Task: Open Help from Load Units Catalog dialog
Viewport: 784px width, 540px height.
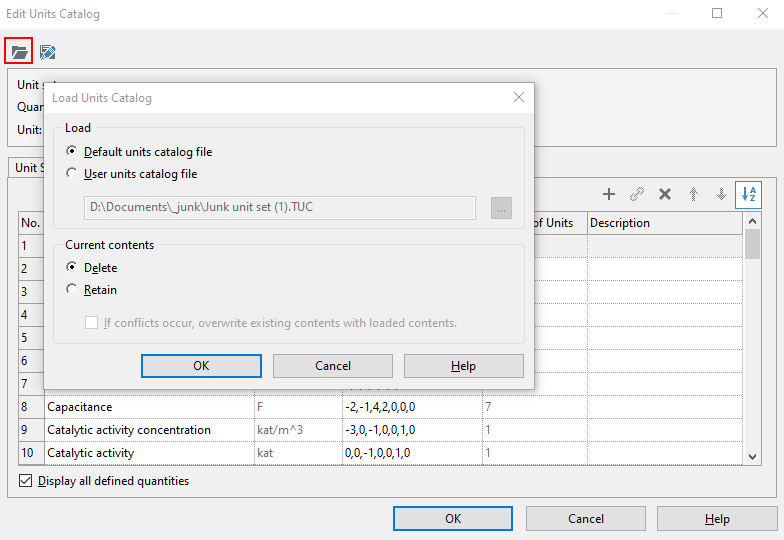Action: click(x=463, y=366)
